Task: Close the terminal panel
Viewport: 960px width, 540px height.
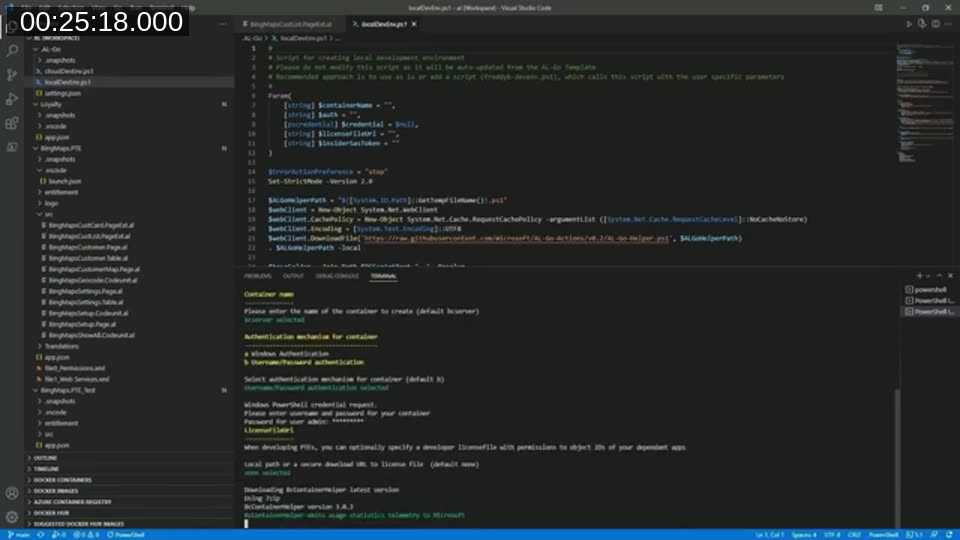Action: (x=950, y=276)
